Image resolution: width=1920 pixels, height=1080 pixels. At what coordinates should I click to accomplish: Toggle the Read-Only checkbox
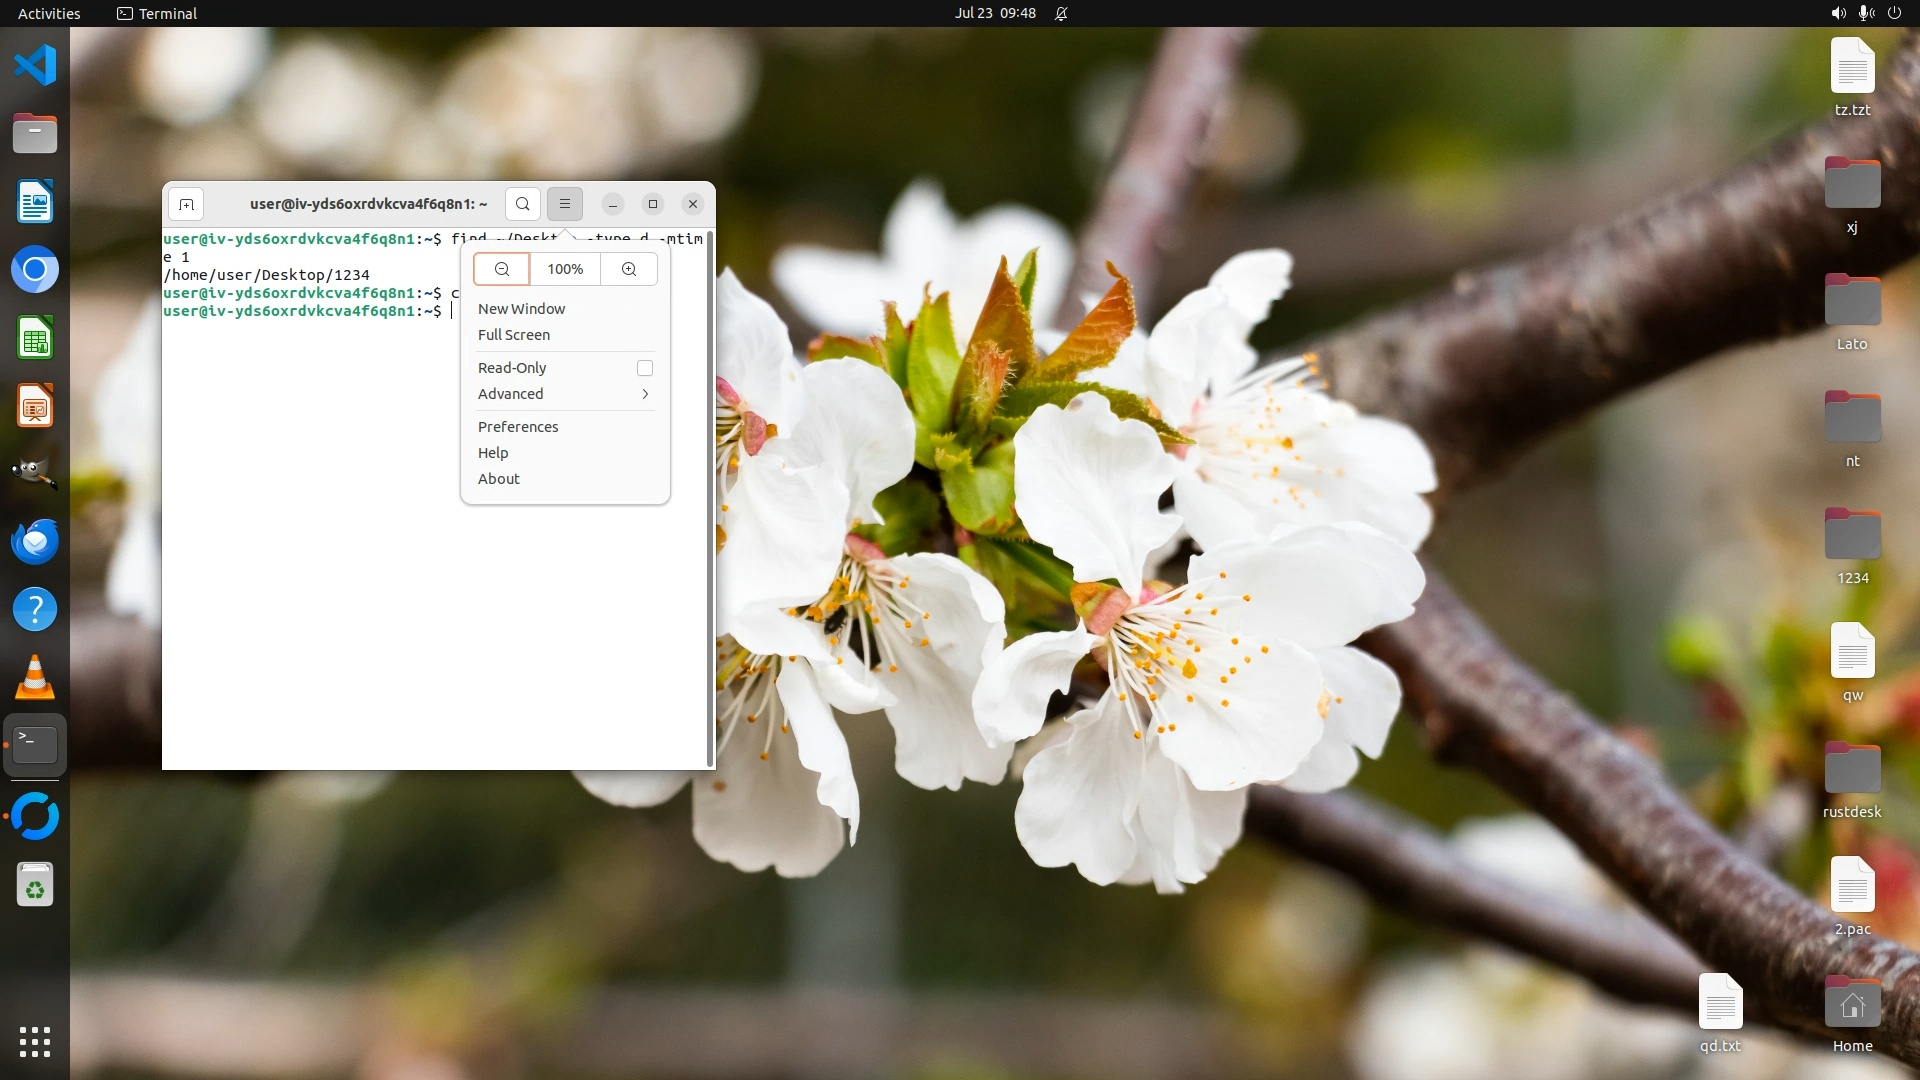click(x=645, y=368)
